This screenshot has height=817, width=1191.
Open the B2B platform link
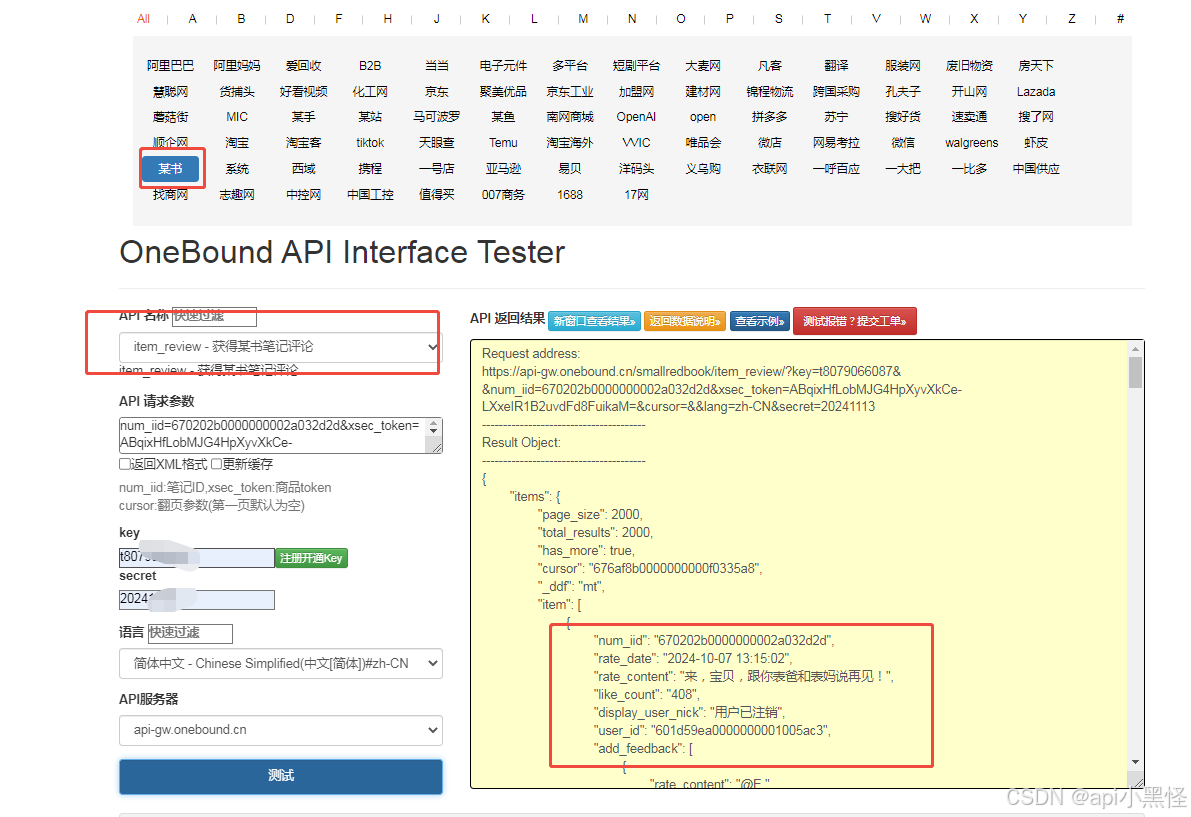point(370,66)
